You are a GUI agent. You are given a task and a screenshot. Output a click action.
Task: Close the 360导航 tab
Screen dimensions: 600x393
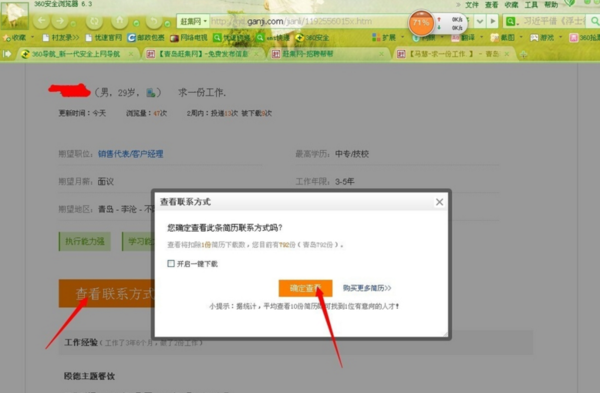pos(131,54)
